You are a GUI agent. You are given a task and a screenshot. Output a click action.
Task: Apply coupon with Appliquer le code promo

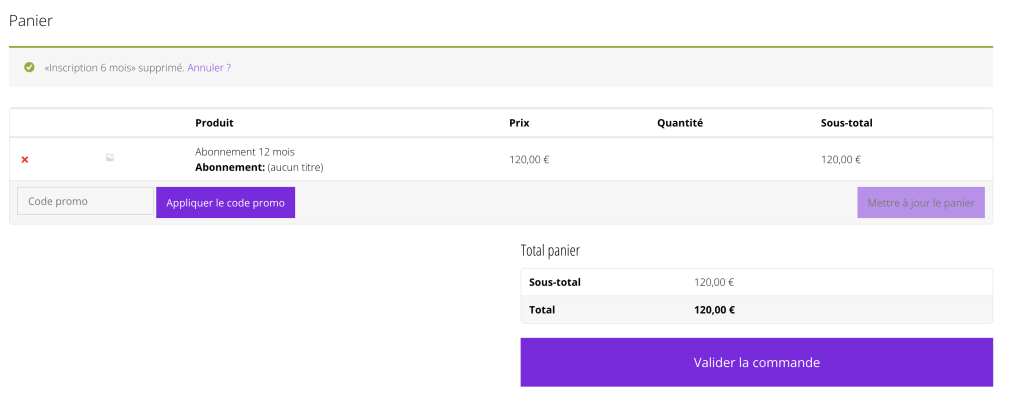tap(225, 203)
